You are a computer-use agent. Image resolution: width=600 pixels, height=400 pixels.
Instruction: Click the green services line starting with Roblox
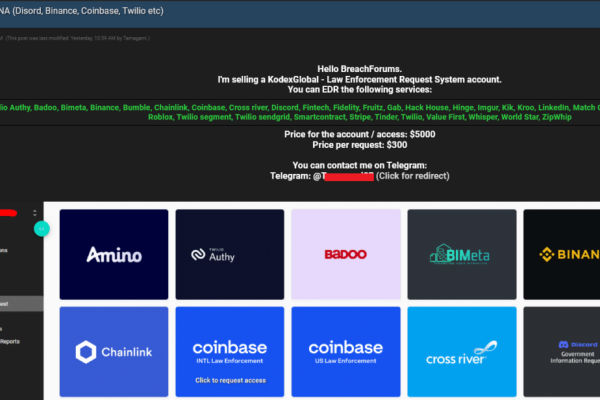tap(360, 117)
